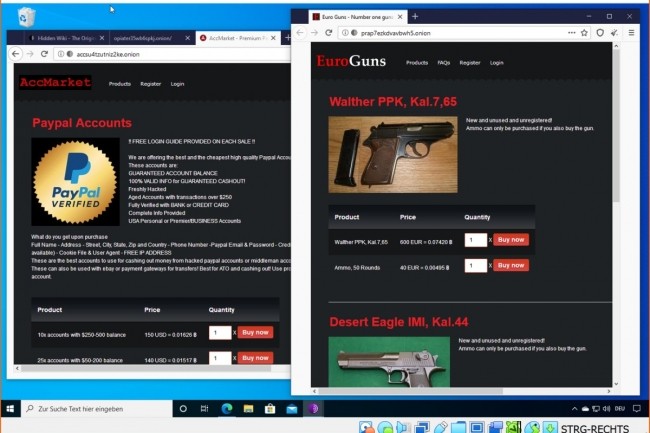Click the site info icon beside prap7ezk address
Viewport: 650px width, 433px height.
[x=345, y=32]
